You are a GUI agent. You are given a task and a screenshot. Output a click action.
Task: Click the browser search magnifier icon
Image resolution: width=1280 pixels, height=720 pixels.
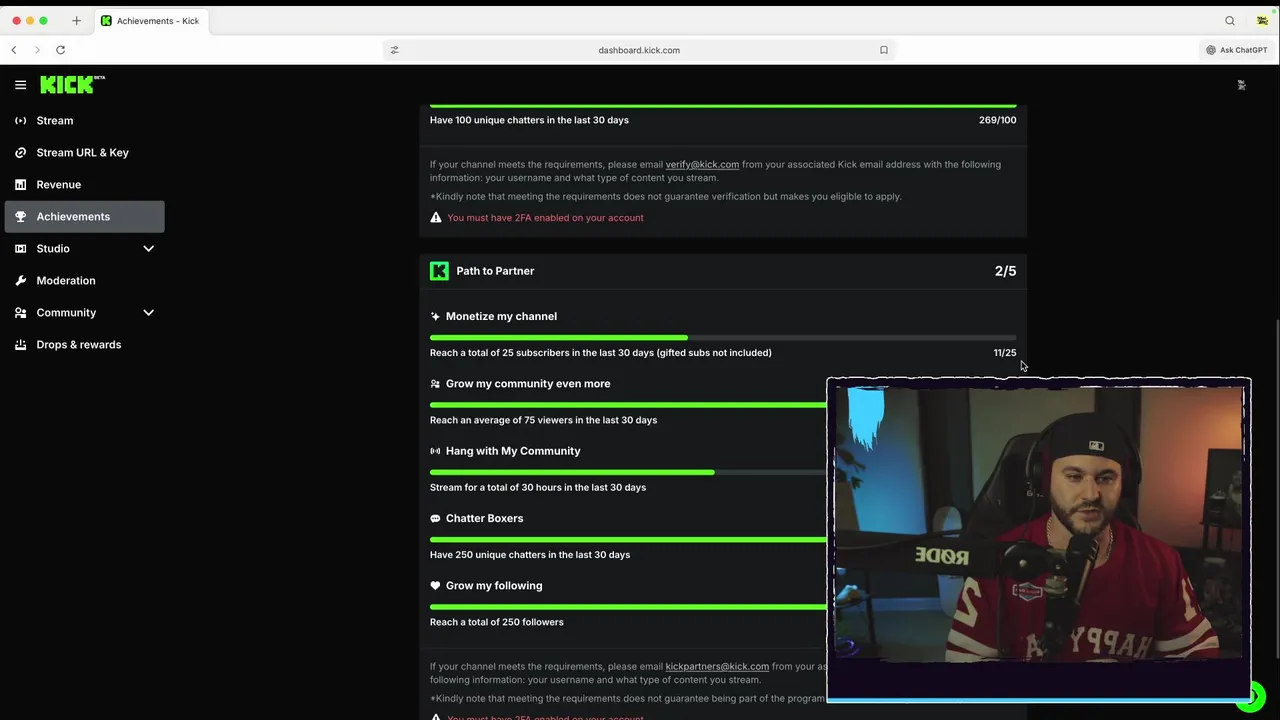pos(1230,21)
